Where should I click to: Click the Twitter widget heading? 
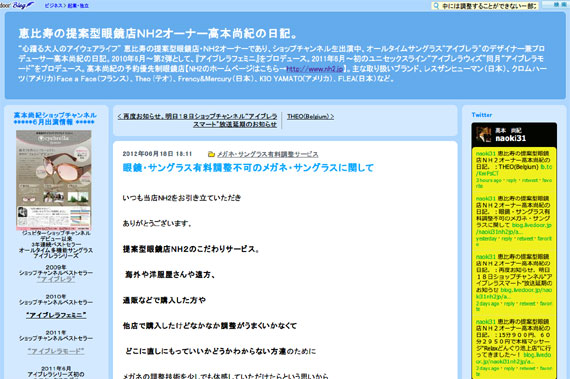[x=482, y=115]
